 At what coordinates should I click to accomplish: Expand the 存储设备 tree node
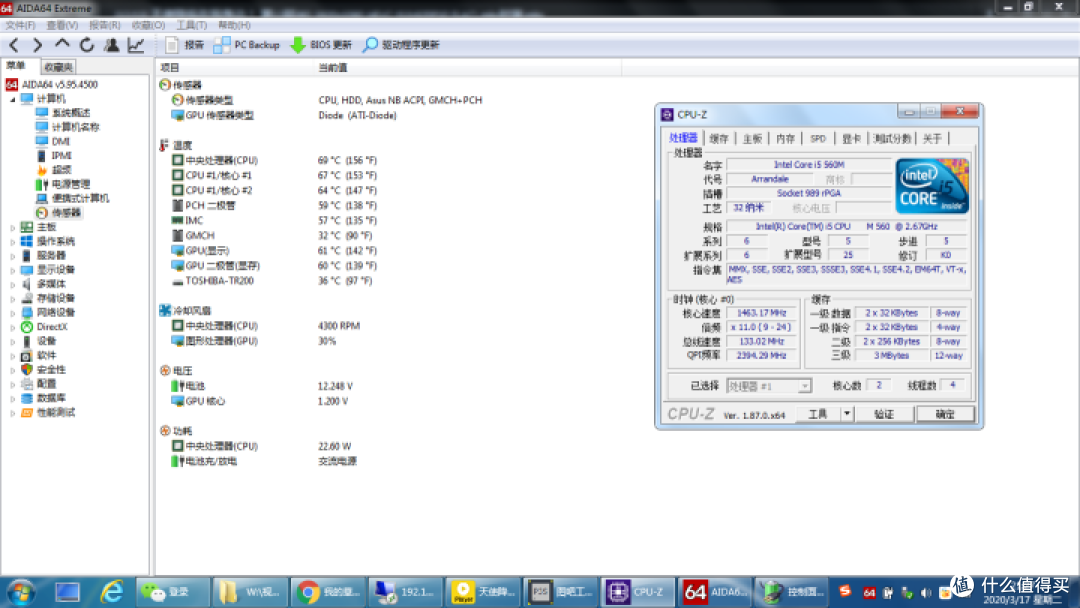coord(12,299)
